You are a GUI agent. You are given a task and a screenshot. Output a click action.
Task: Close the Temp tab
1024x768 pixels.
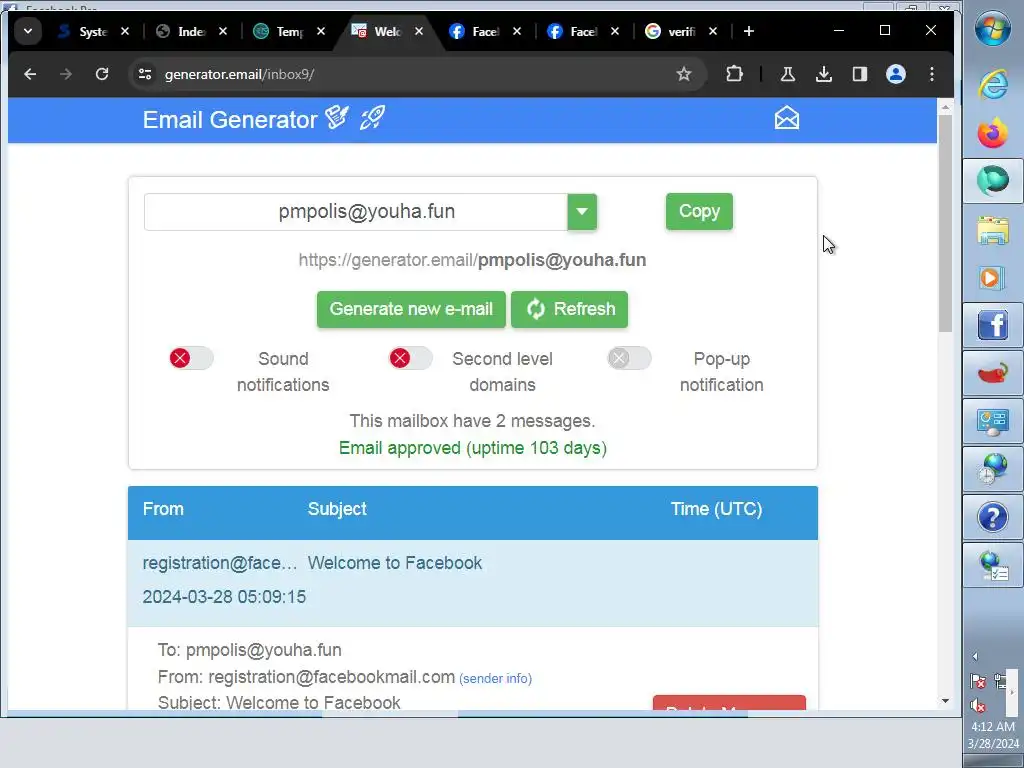click(x=321, y=31)
